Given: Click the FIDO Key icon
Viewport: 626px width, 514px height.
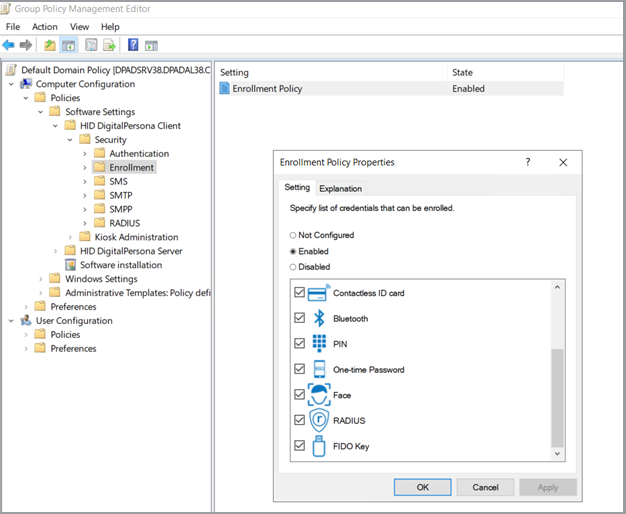Looking at the screenshot, I should coord(320,446).
